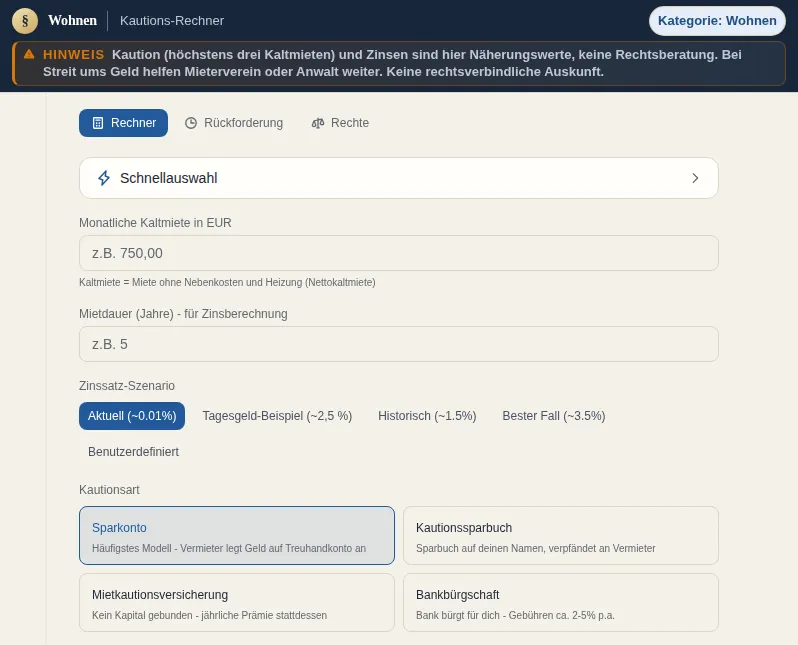
Task: Select the Kautionssparbuch deposit type card
Action: pos(561,535)
